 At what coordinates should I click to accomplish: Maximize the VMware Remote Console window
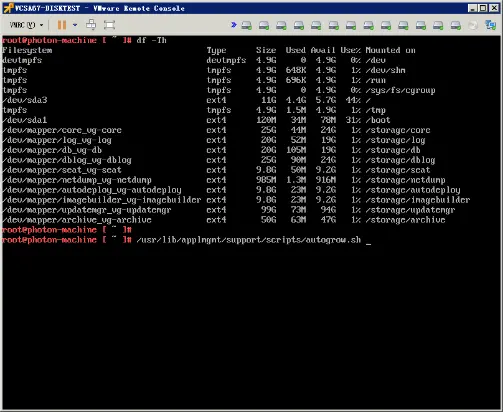coord(483,8)
